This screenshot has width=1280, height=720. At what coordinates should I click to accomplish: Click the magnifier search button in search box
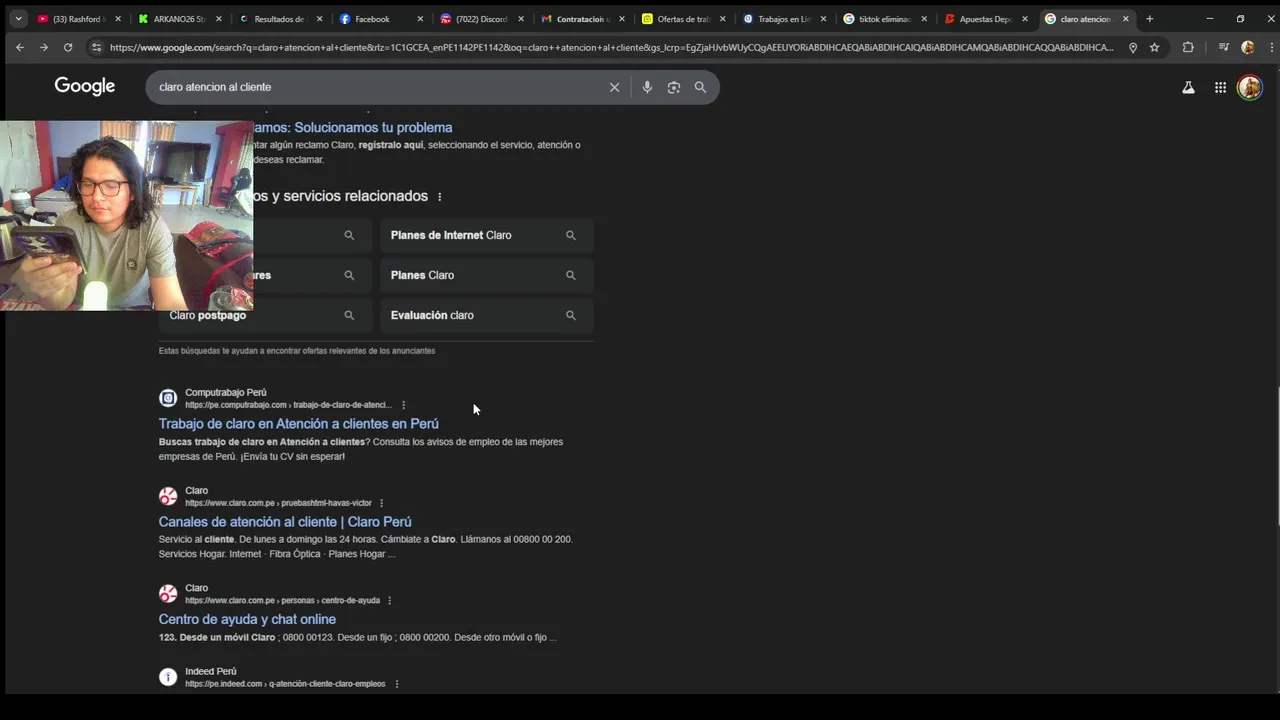[x=700, y=87]
